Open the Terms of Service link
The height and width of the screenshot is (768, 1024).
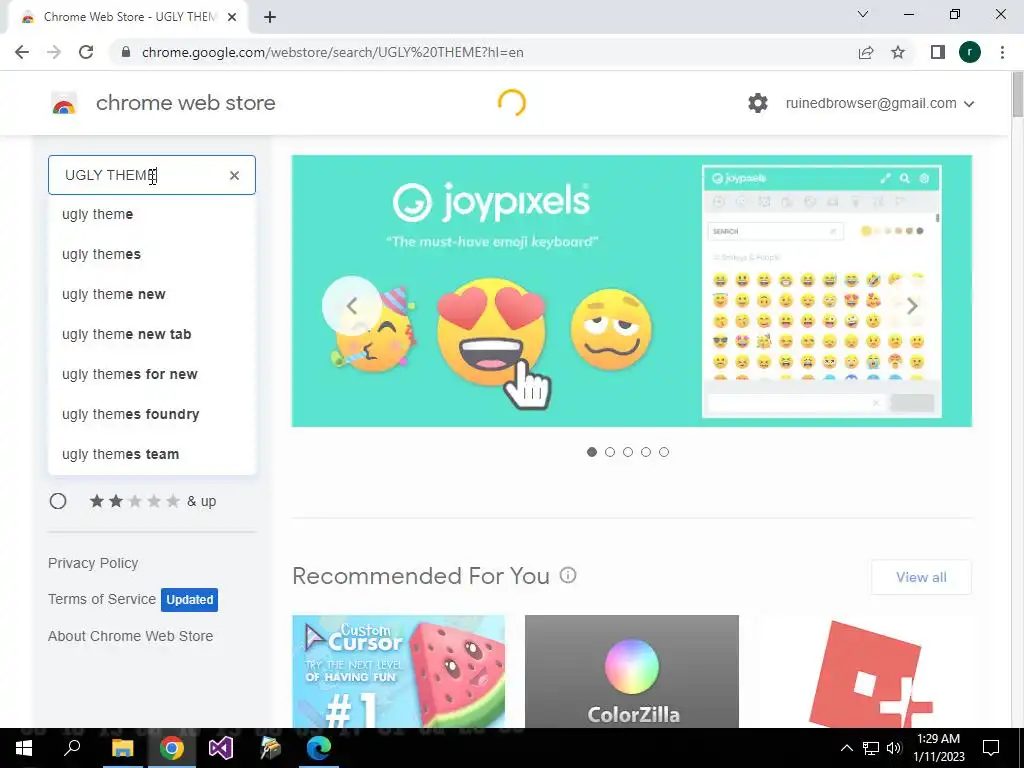(101, 599)
